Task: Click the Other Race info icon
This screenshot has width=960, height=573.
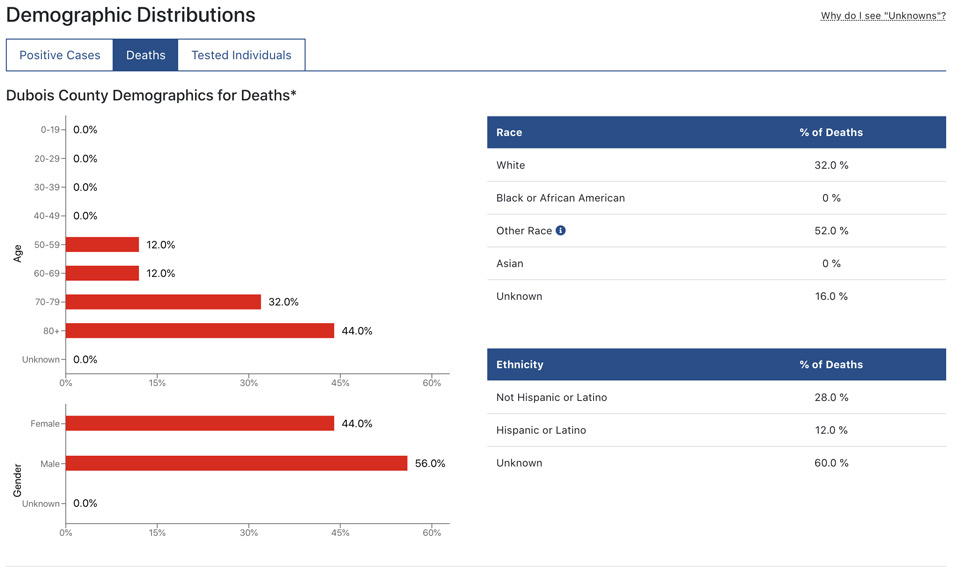Action: coord(561,231)
